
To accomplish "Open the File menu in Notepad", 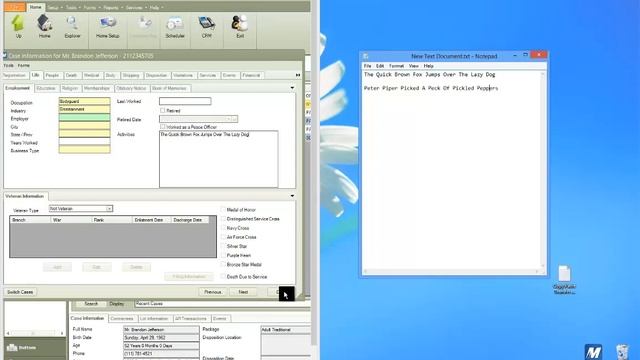I will (367, 66).
